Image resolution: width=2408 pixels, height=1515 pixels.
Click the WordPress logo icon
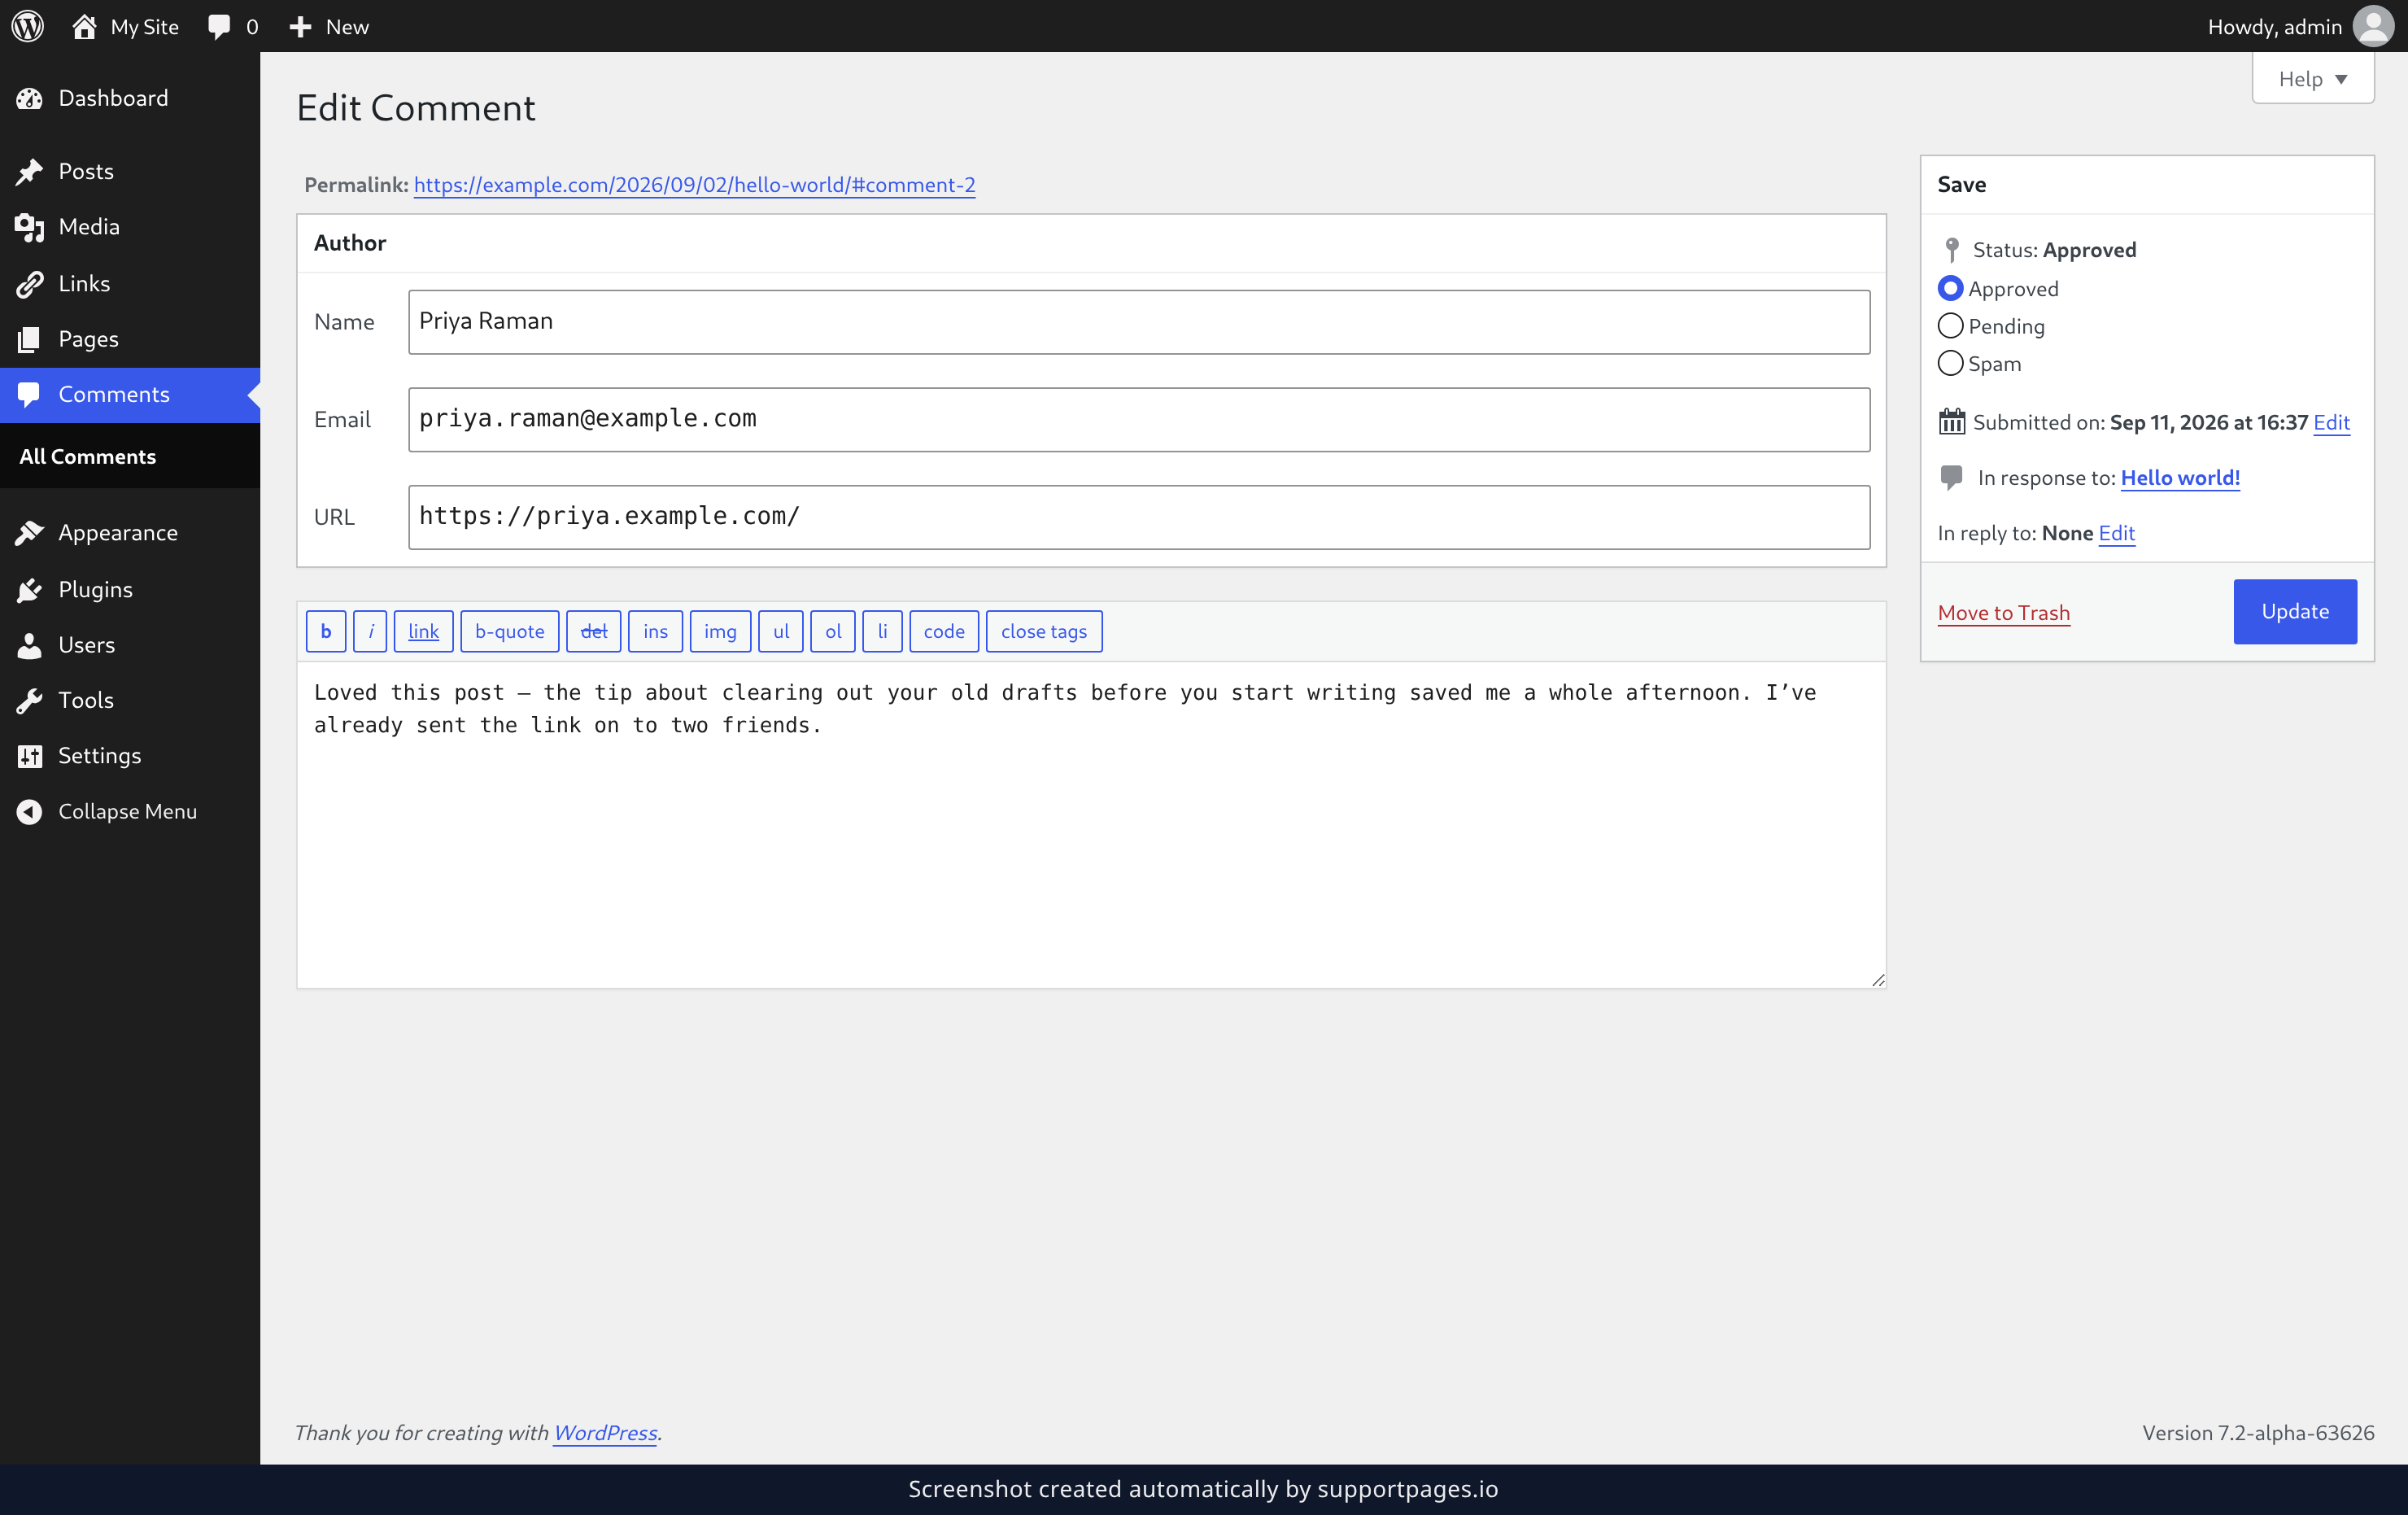pyautogui.click(x=28, y=26)
